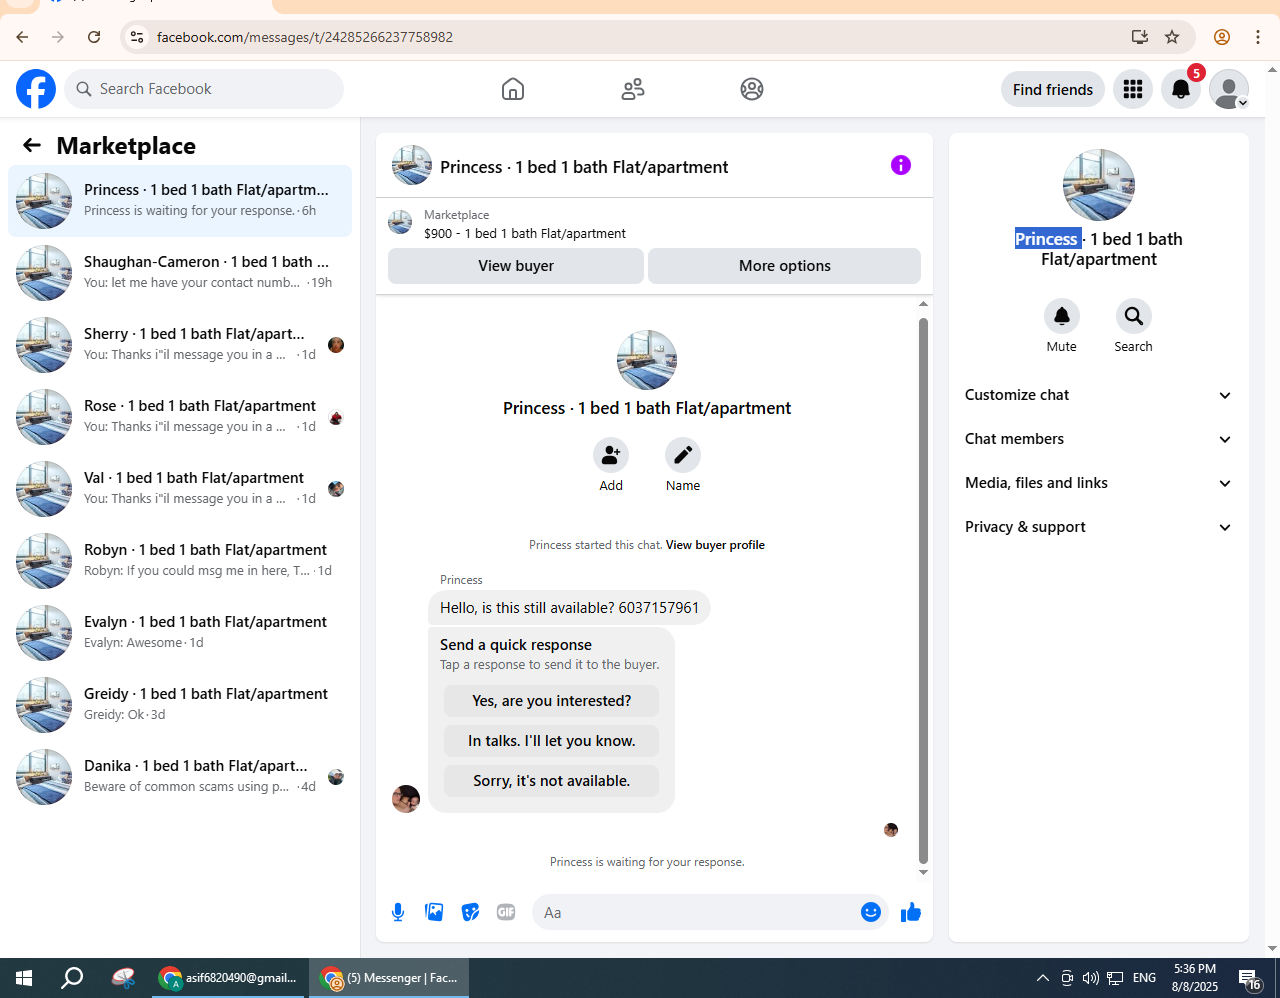
Task: Send quick reply 'Yes, are you interested?'
Action: click(x=551, y=701)
